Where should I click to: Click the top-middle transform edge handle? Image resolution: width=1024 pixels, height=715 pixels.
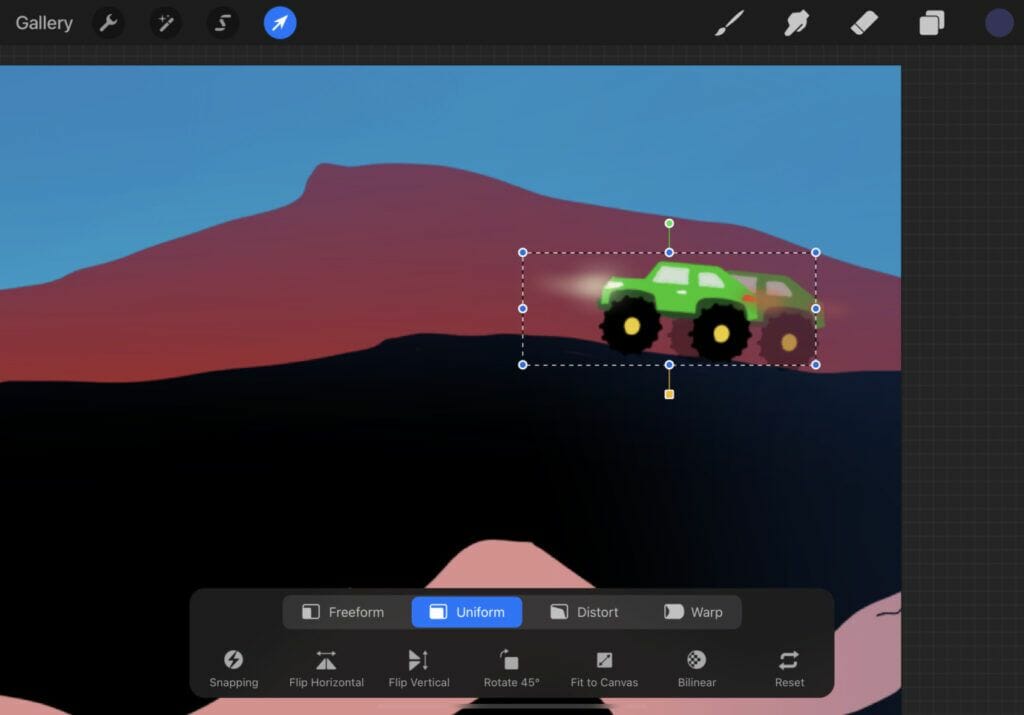point(669,252)
